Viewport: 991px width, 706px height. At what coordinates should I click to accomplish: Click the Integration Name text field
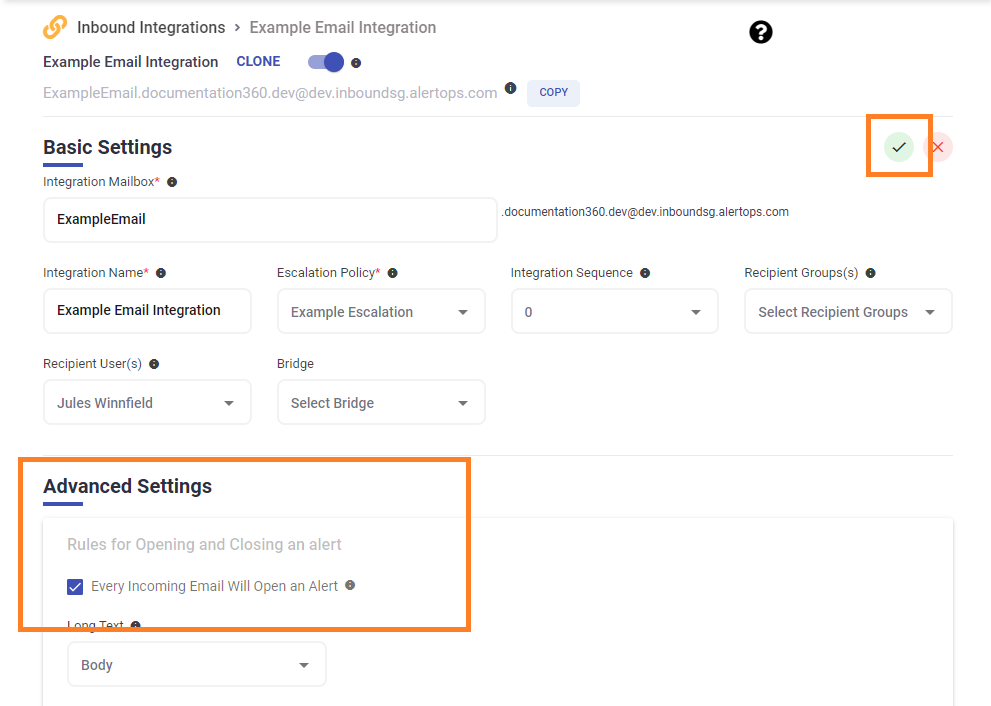pos(147,311)
